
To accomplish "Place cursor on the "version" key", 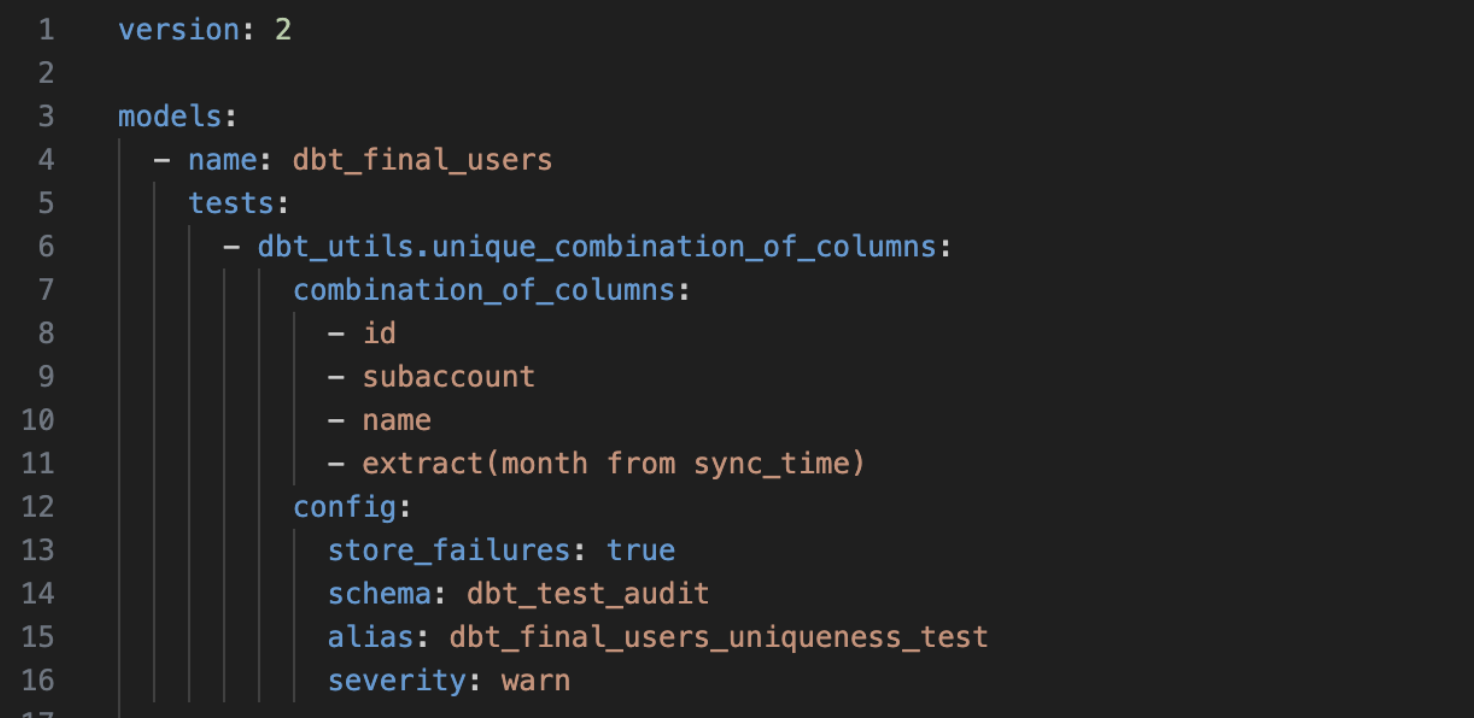I will pyautogui.click(x=178, y=30).
